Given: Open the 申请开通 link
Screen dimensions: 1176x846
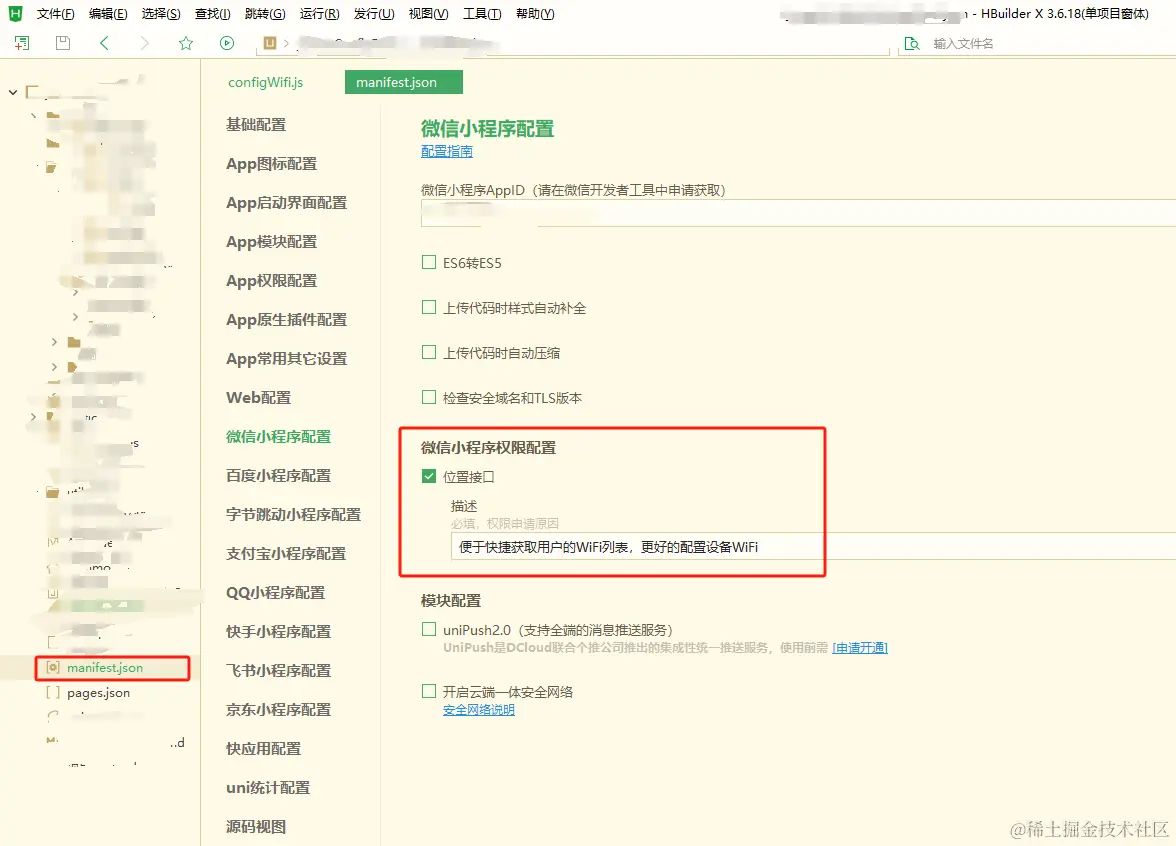Looking at the screenshot, I should tap(860, 648).
